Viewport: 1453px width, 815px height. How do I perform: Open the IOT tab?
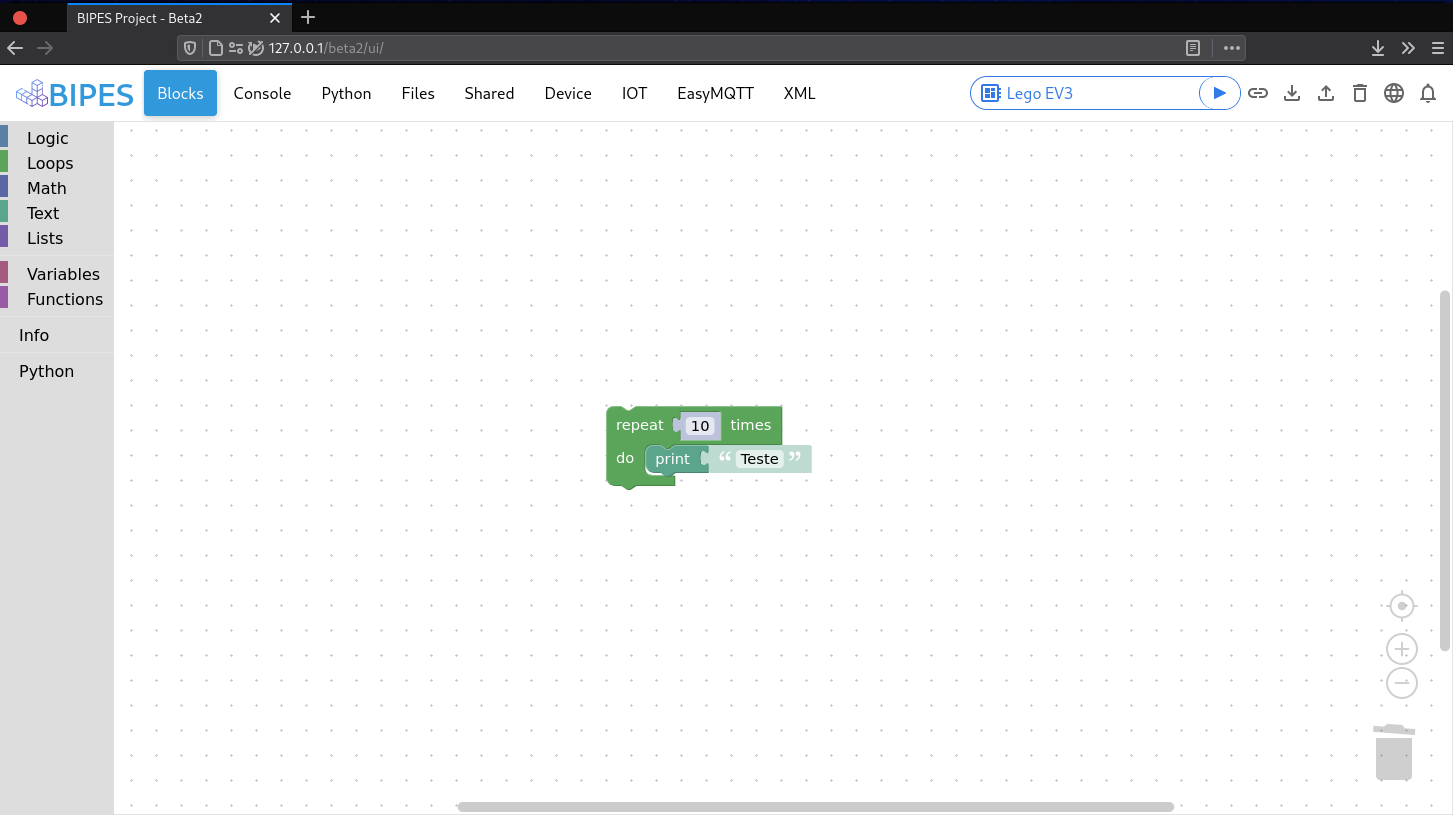point(634,93)
